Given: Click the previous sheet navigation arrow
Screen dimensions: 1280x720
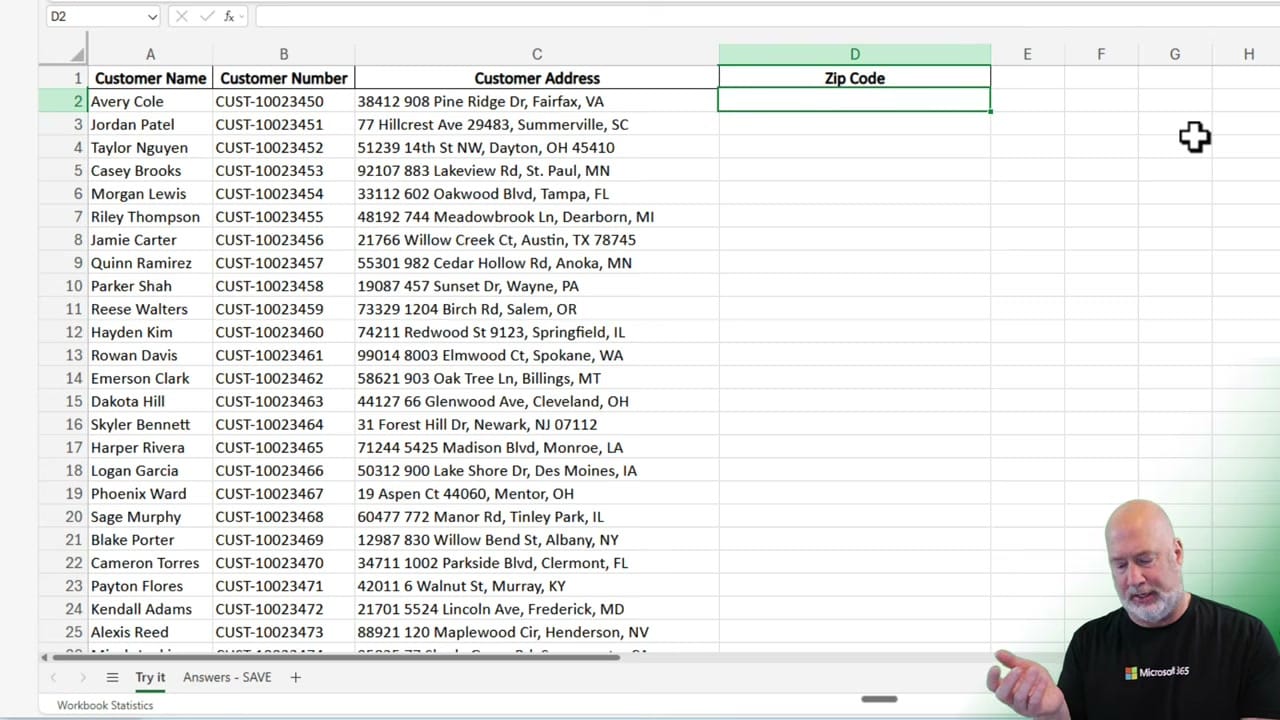Looking at the screenshot, I should coord(53,677).
